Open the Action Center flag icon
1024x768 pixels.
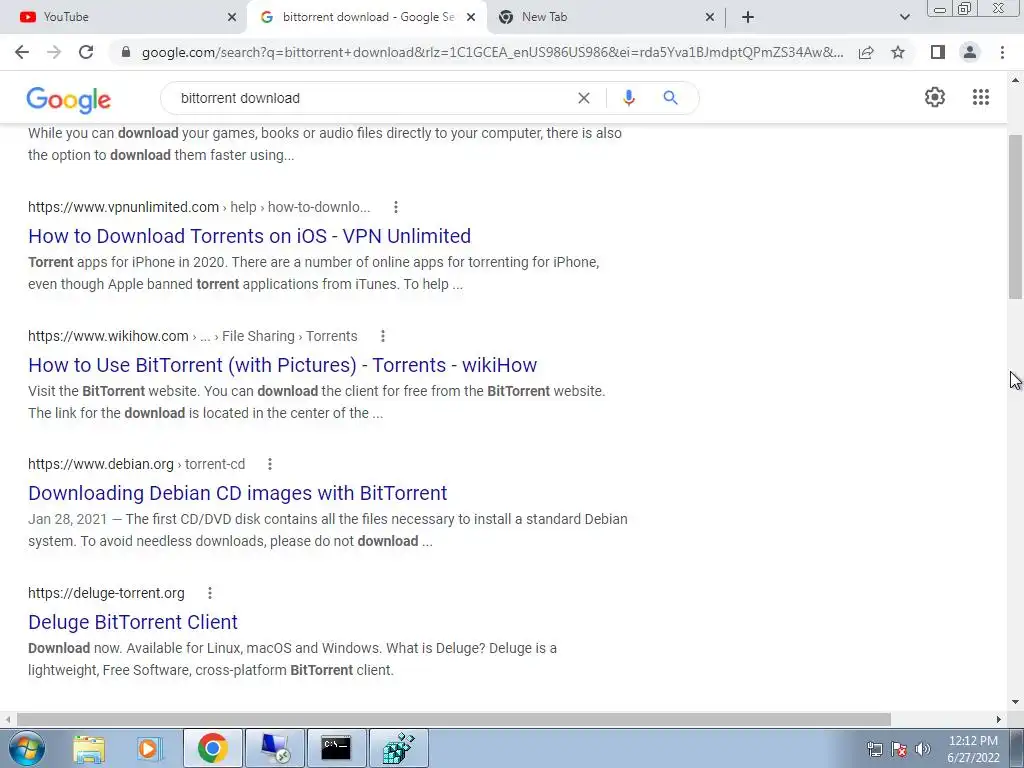(x=899, y=749)
